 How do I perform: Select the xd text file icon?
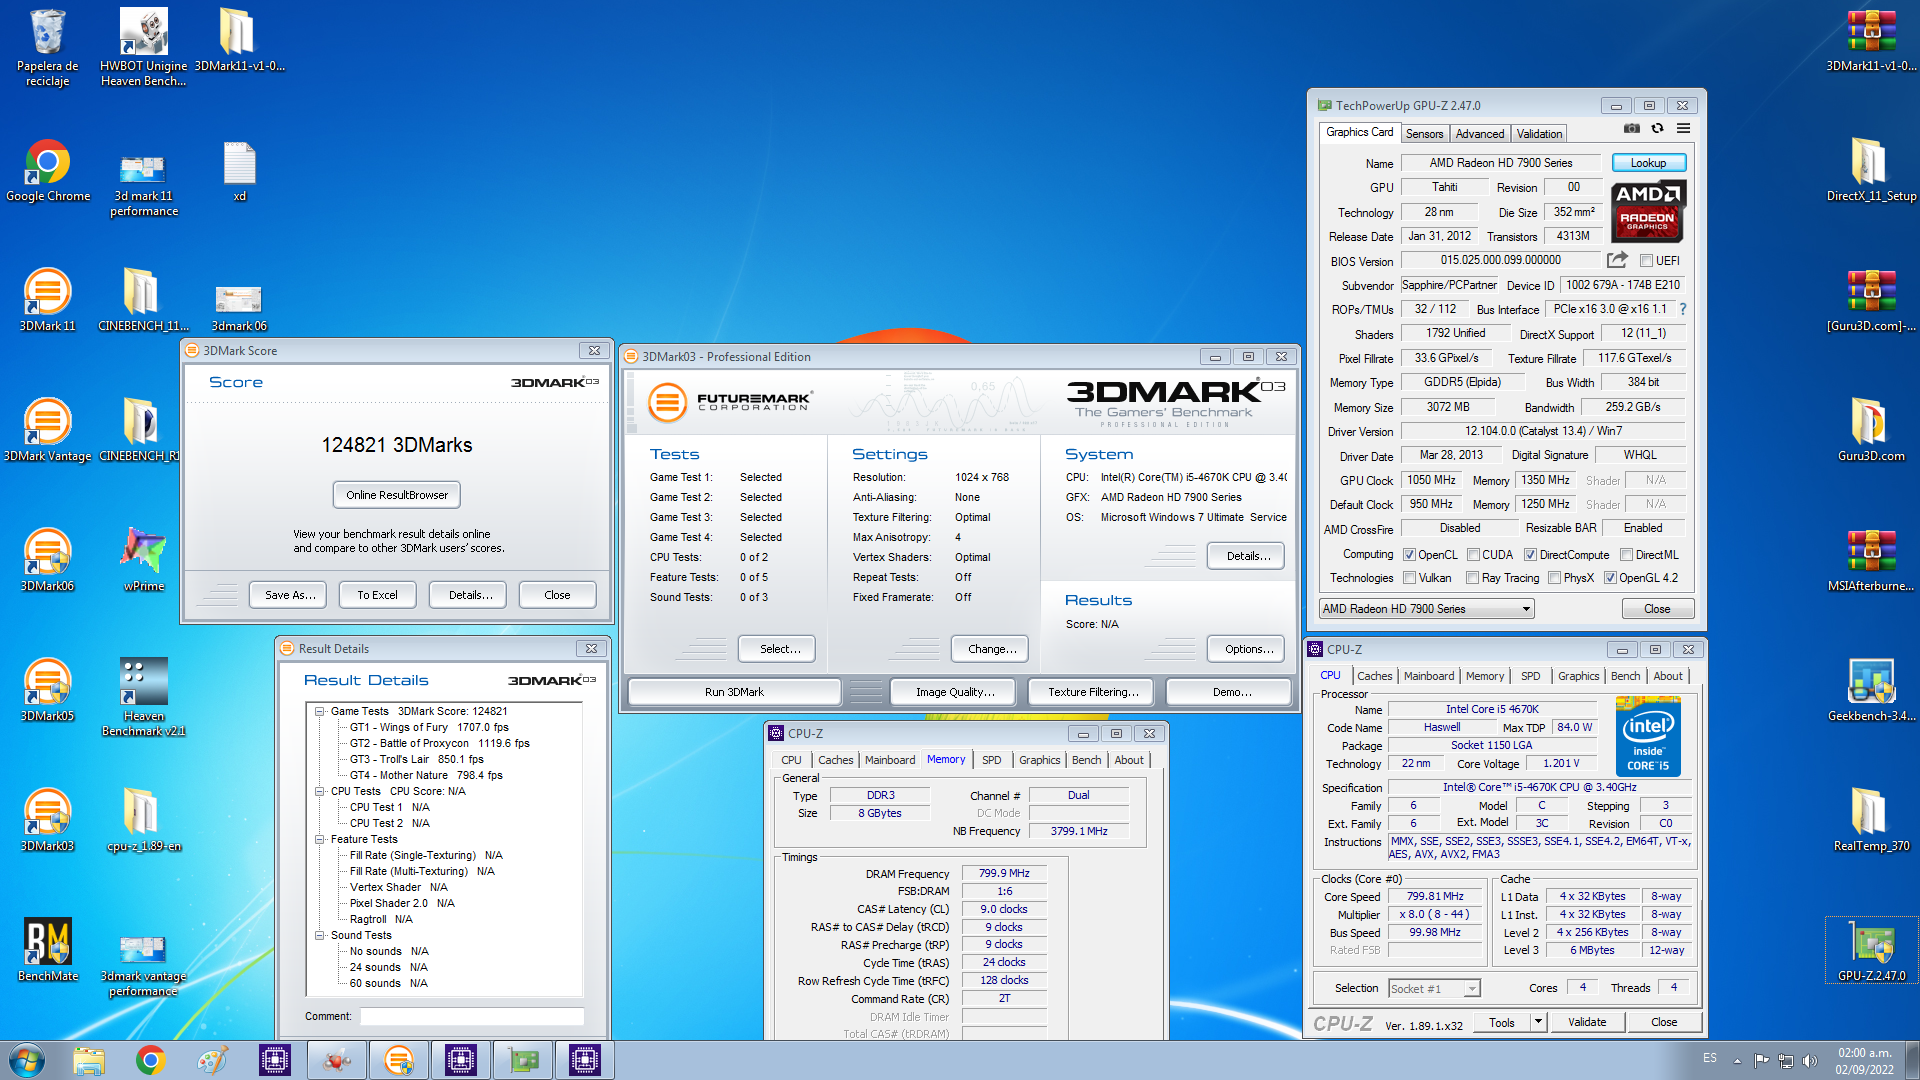tap(239, 171)
